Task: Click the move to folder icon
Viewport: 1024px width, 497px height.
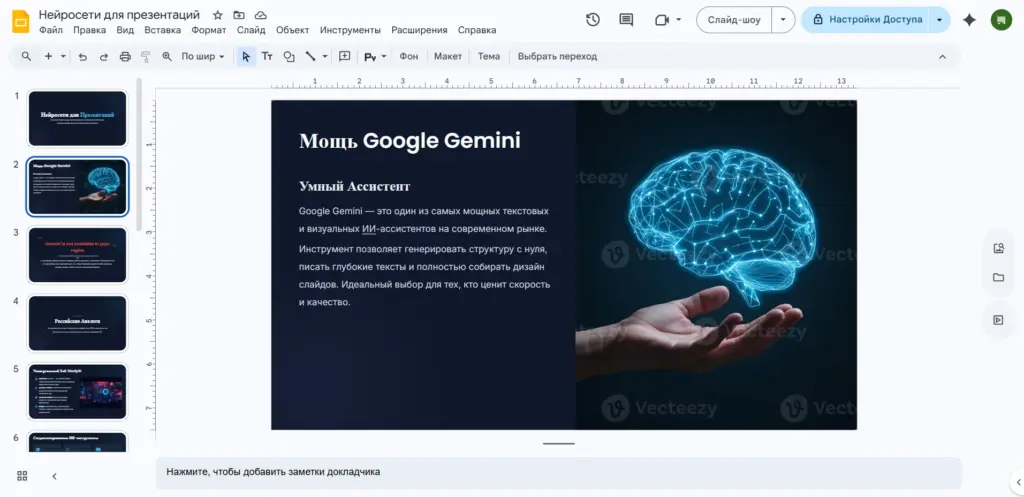Action: [x=239, y=15]
